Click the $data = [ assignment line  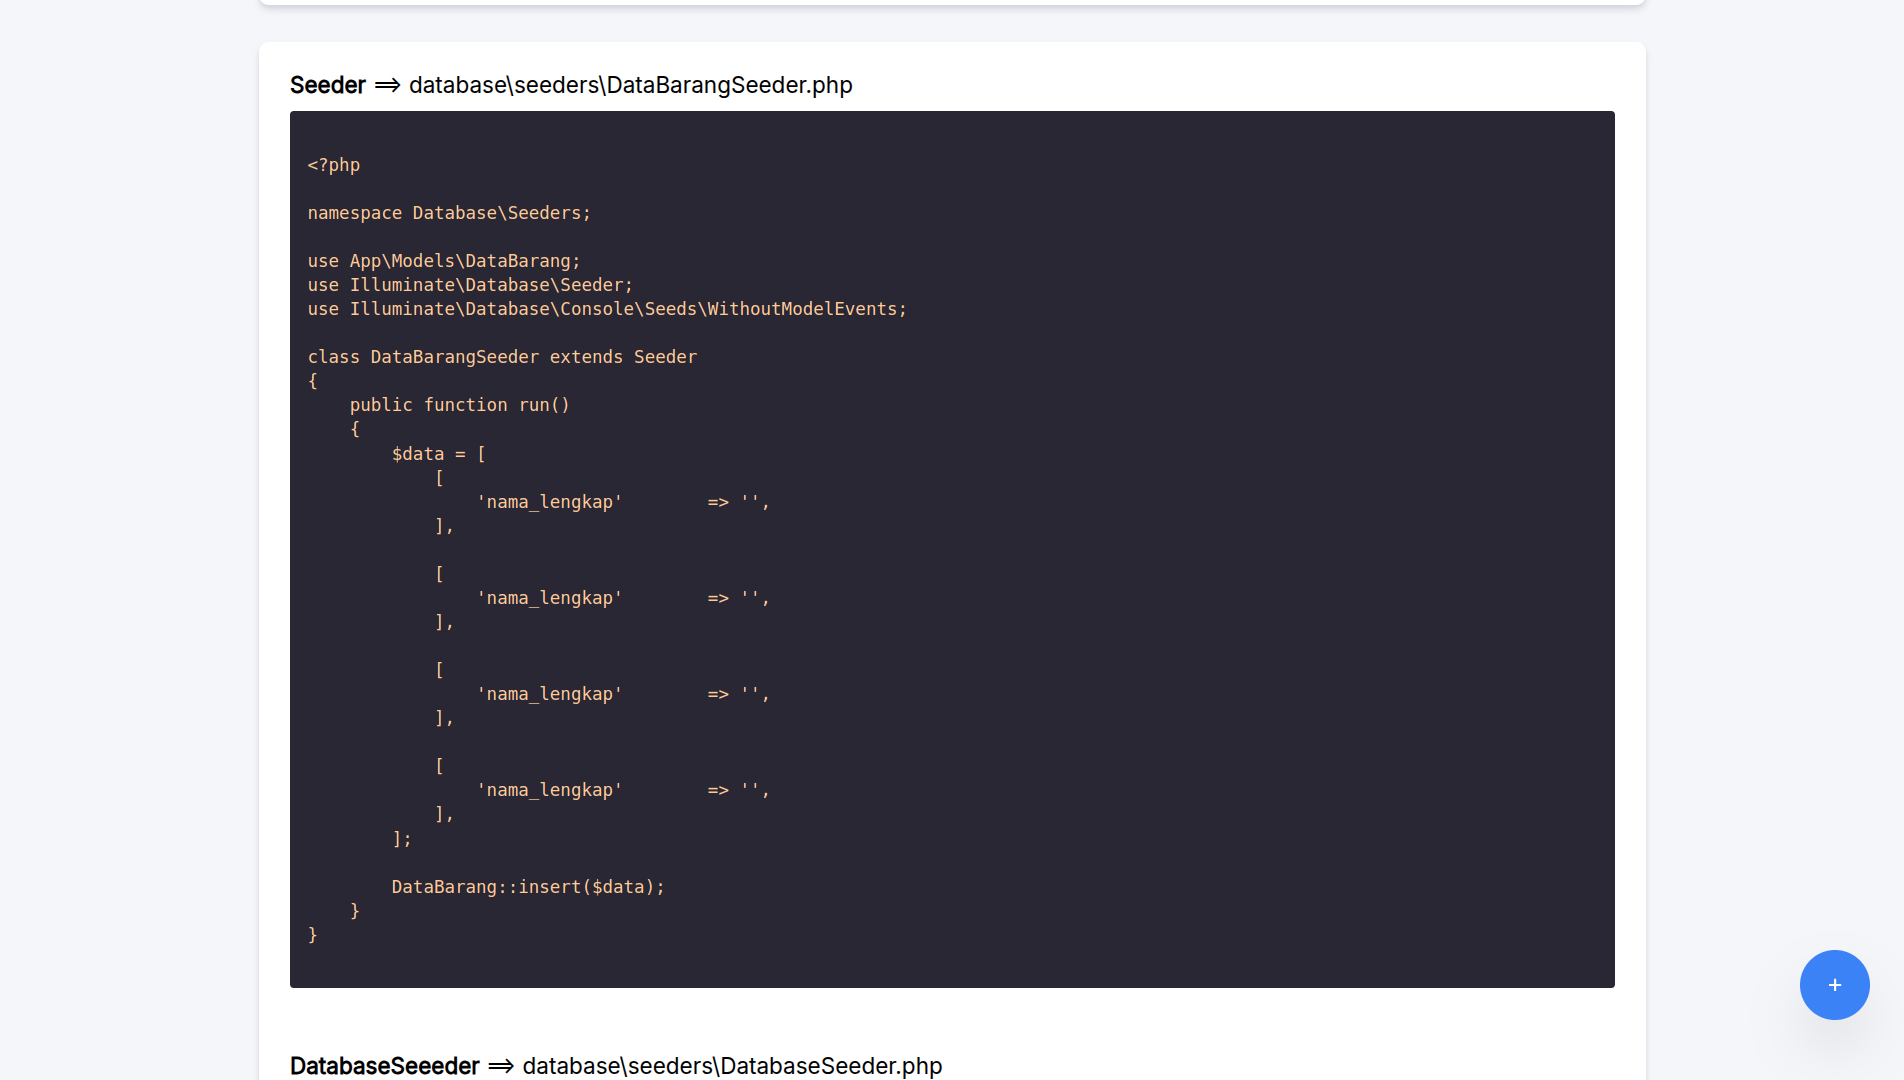coord(438,454)
